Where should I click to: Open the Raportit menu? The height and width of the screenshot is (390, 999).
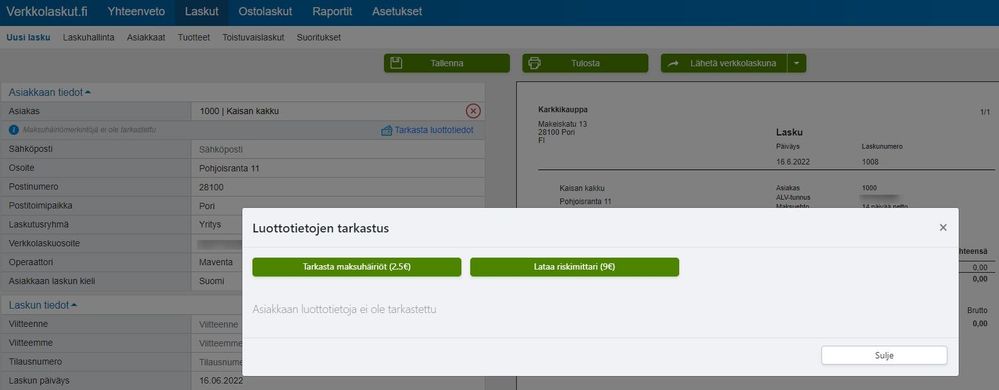pos(332,11)
